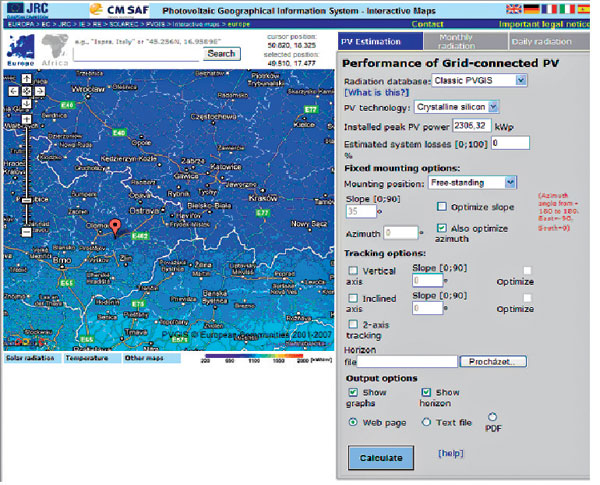Click the EUROPA breadcrumb link
Viewport: 600px width, 485px height.
tap(21, 24)
